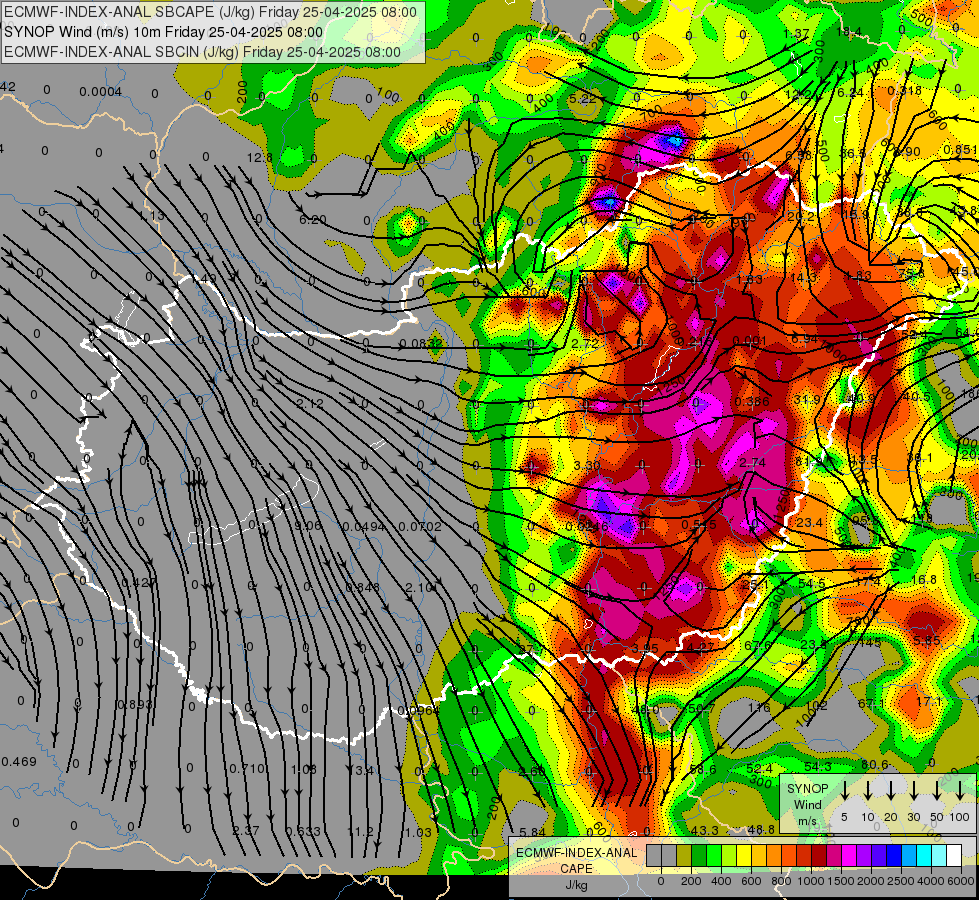Click station value 54.5
The width and height of the screenshot is (979, 900).
(812, 583)
